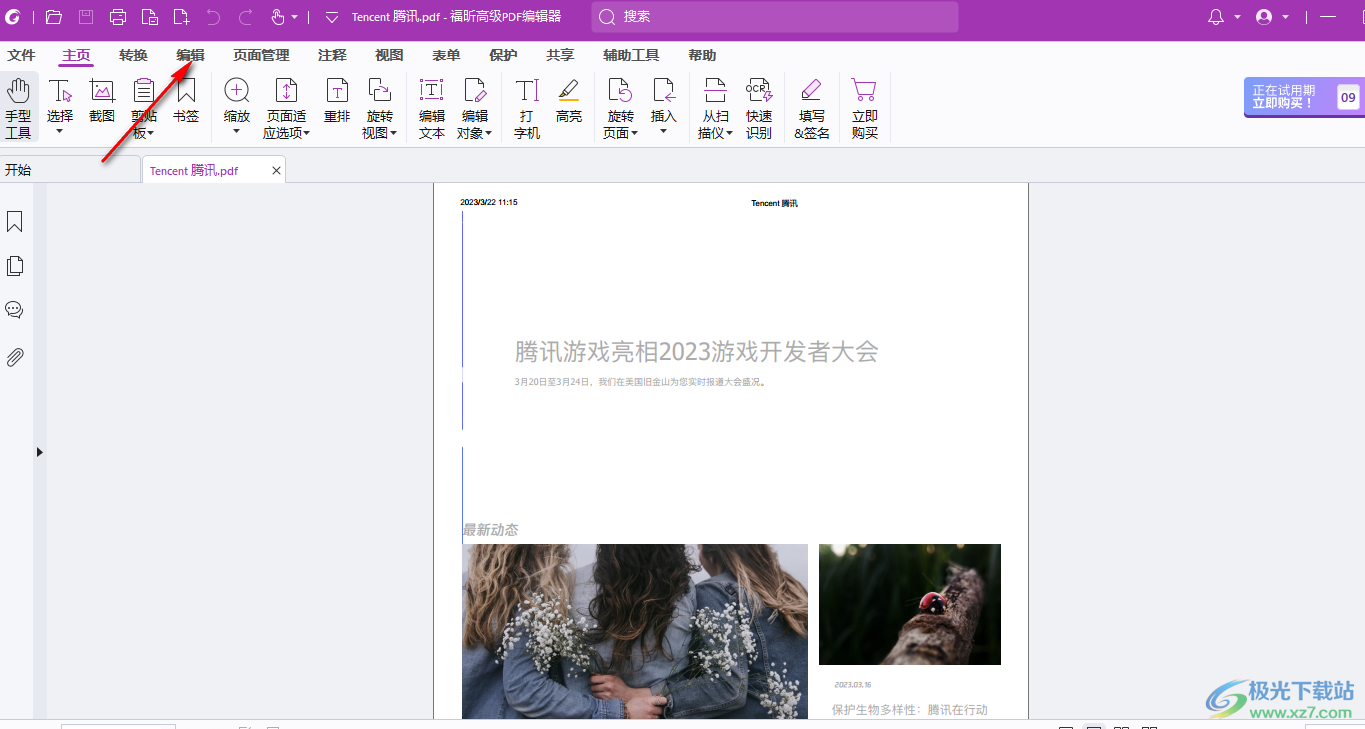Expand the left navigation panel arrow
Viewport: 1365px width, 729px height.
40,452
